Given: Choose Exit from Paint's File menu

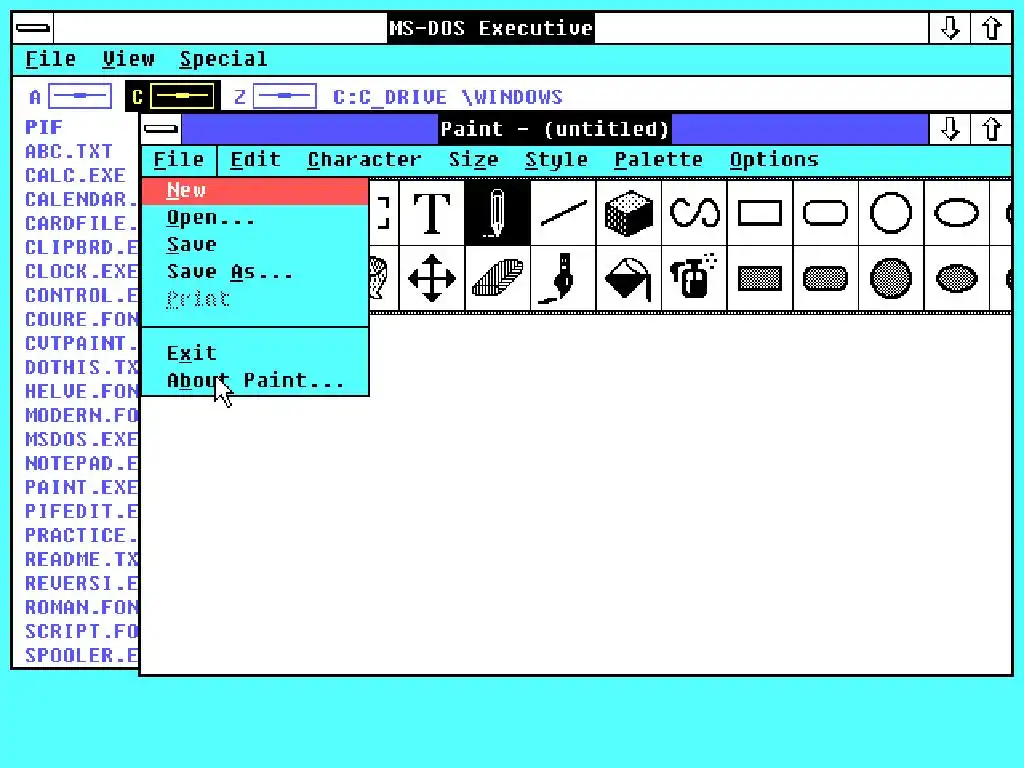Looking at the screenshot, I should pyautogui.click(x=255, y=353).
